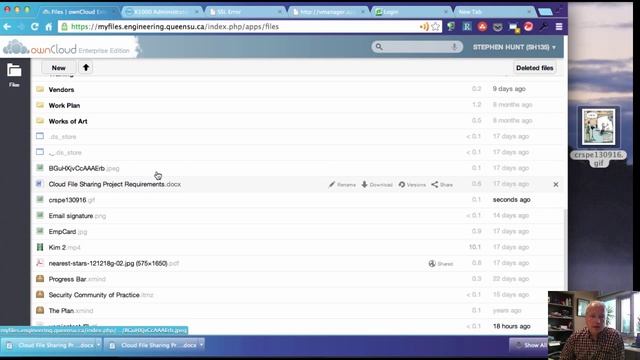Open second download item dropdown arrow
This screenshot has width=640, height=360.
coord(201,345)
